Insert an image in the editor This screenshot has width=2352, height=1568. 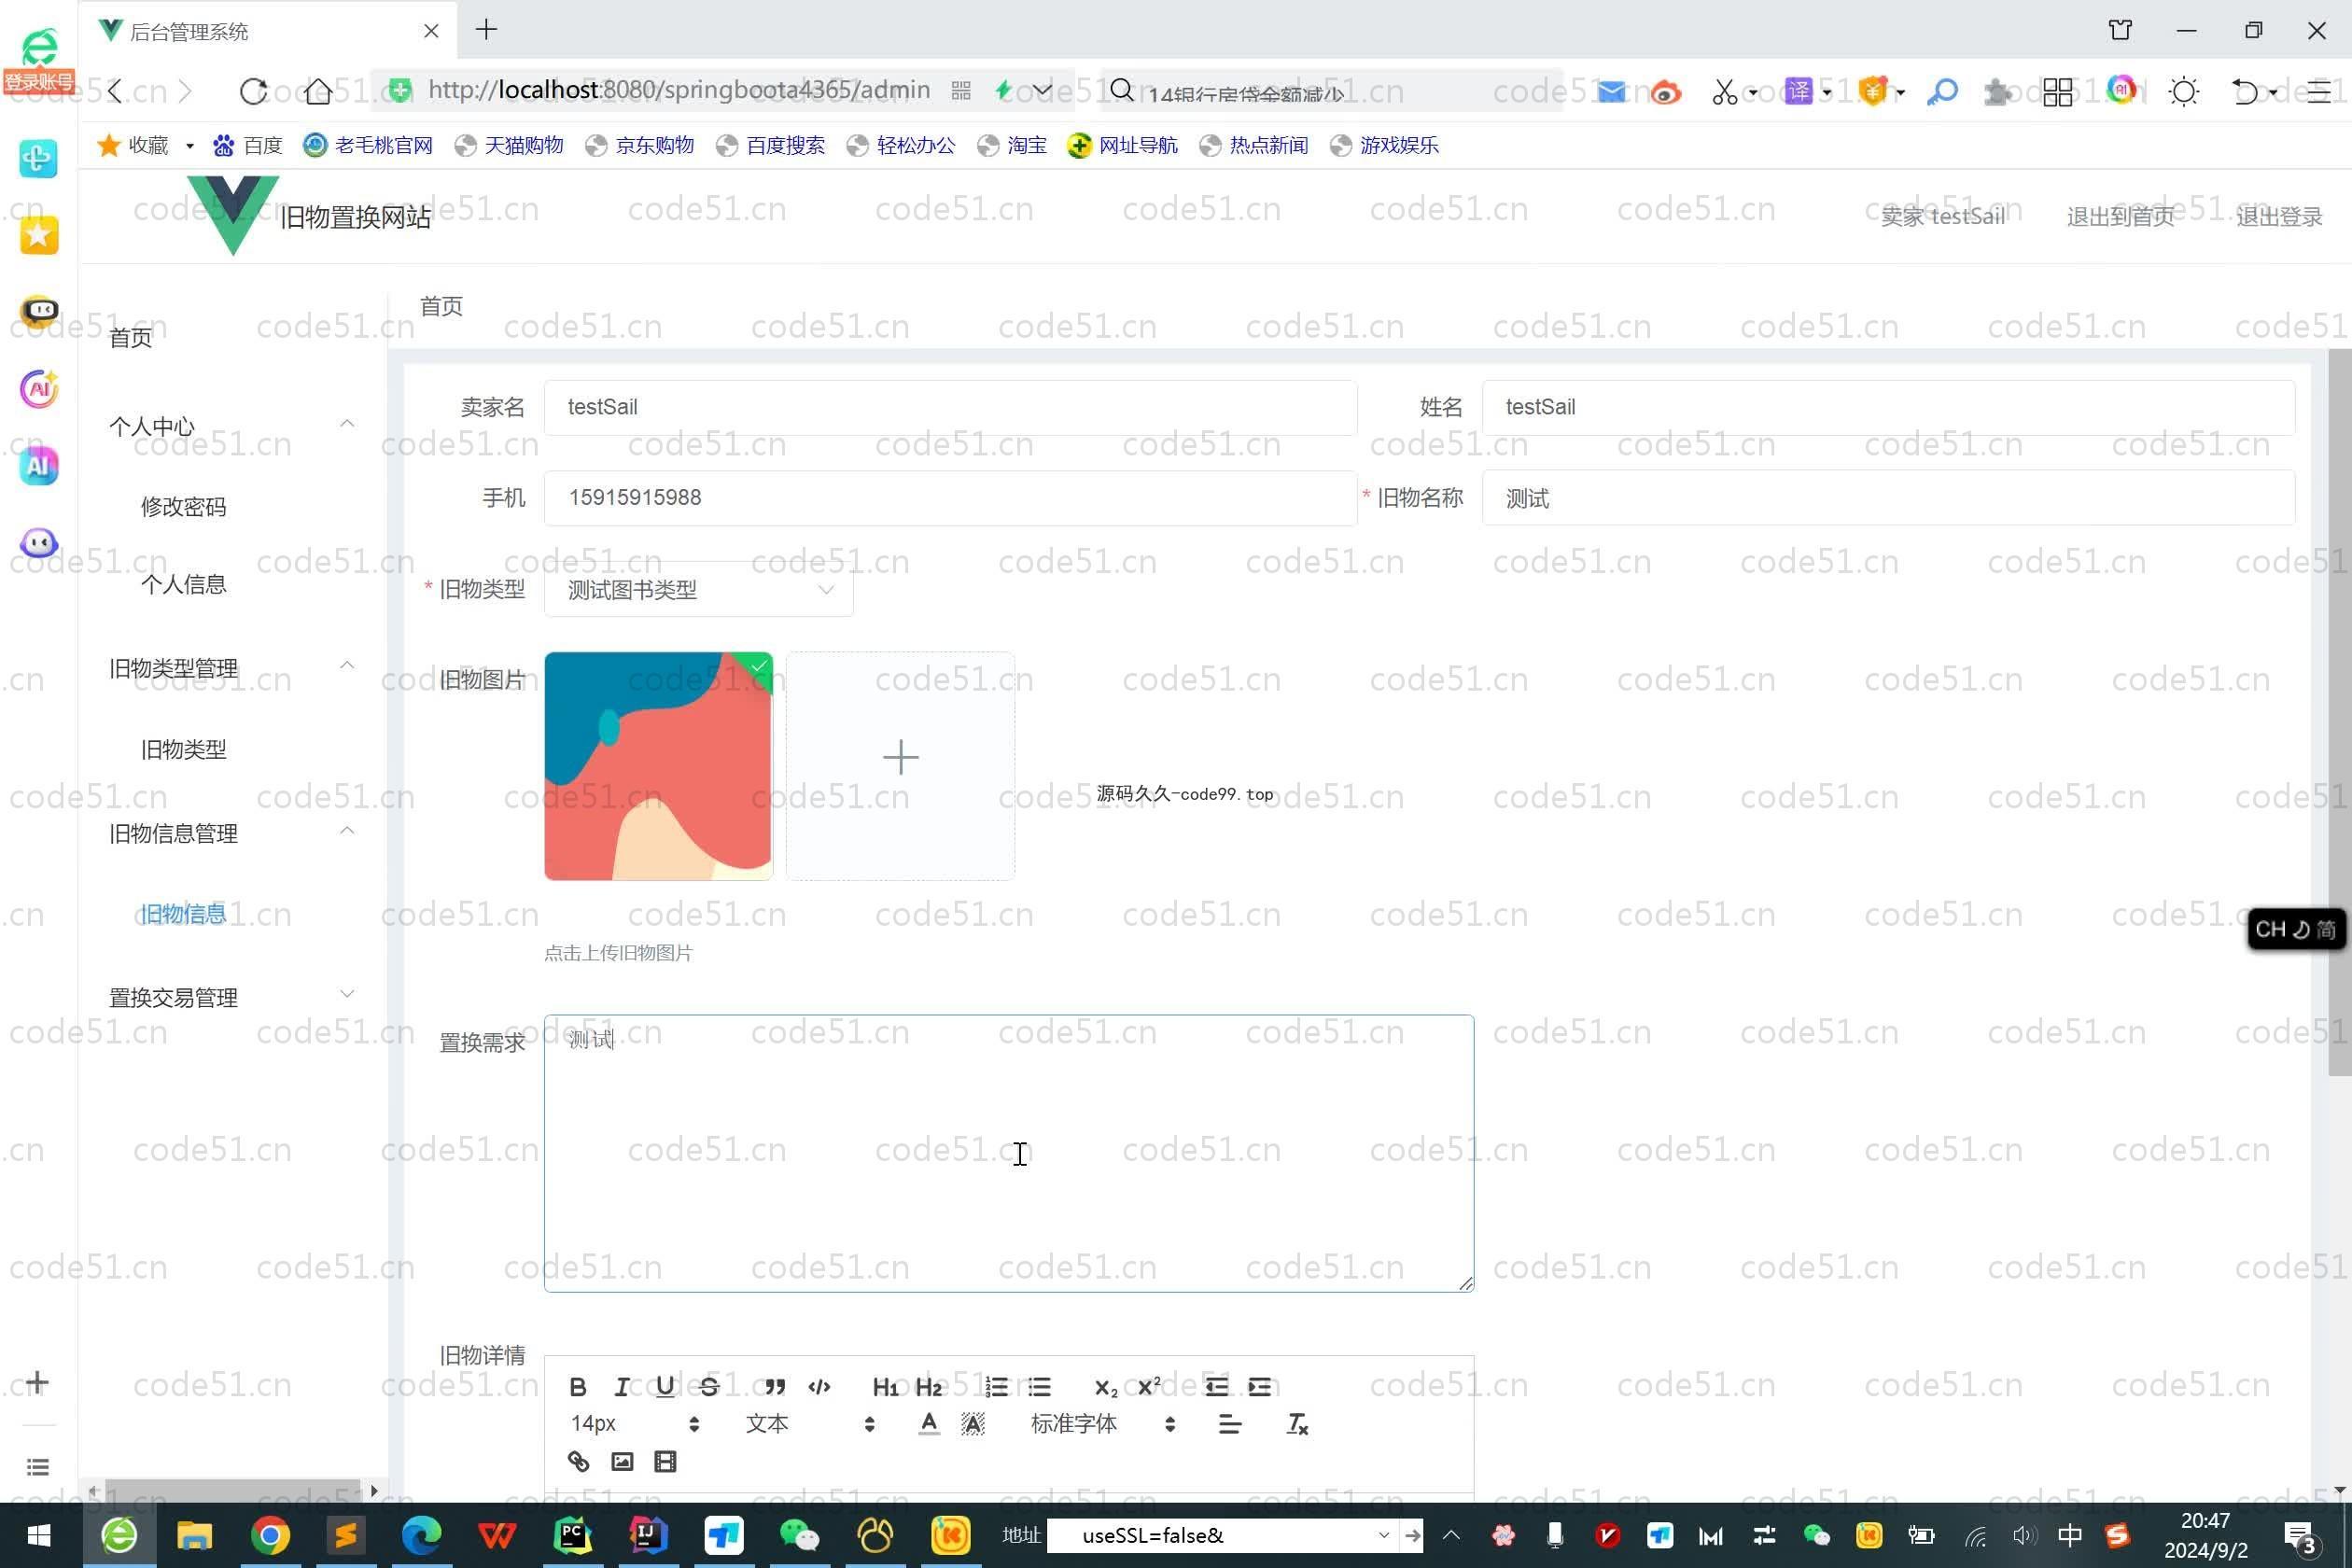[x=622, y=1461]
